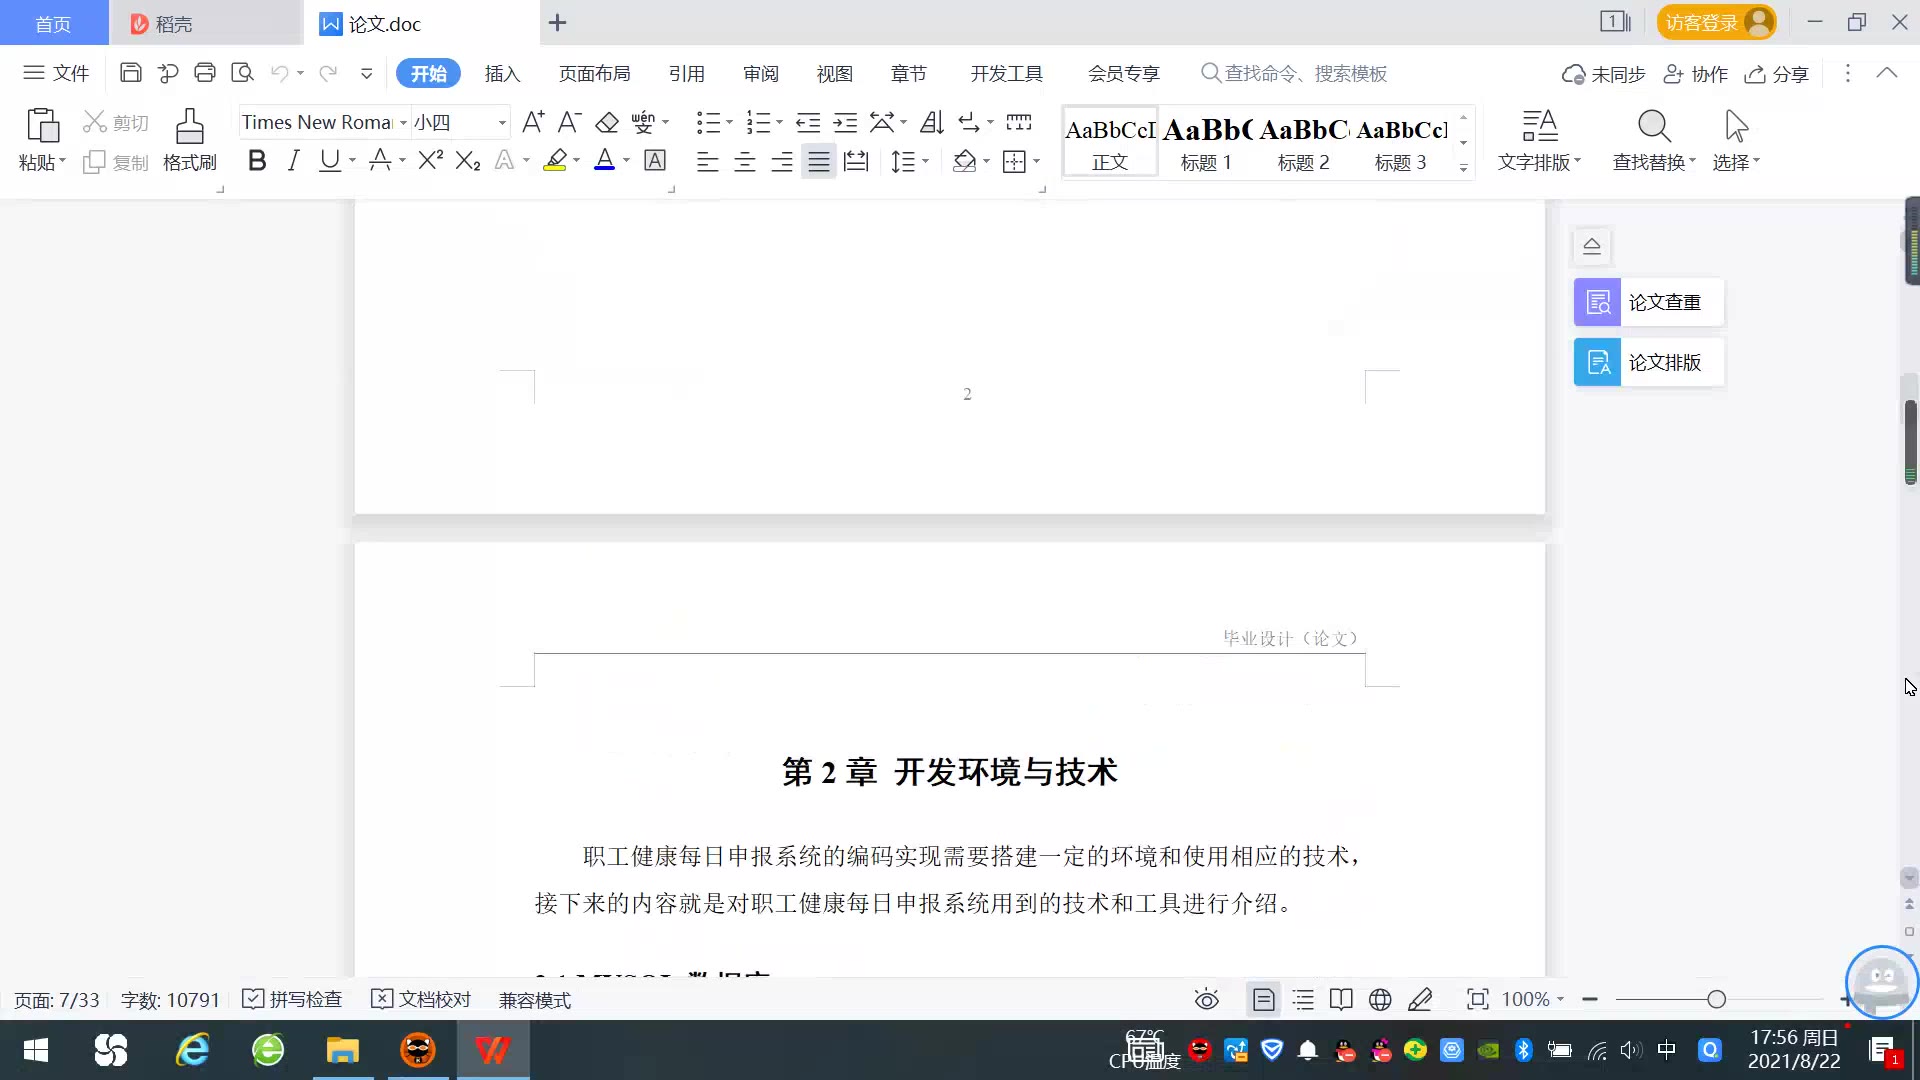Toggle spell check (拼写检查) in status bar
1920x1080 pixels.
coord(293,999)
